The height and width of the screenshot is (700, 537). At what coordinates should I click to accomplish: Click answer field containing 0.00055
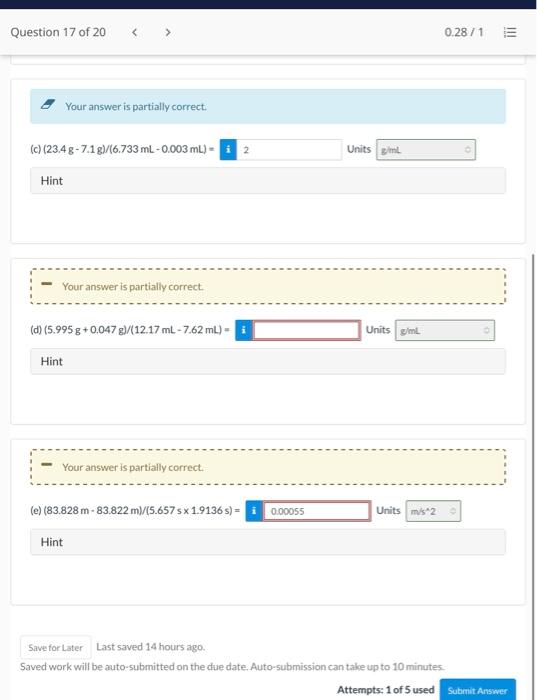click(x=316, y=511)
